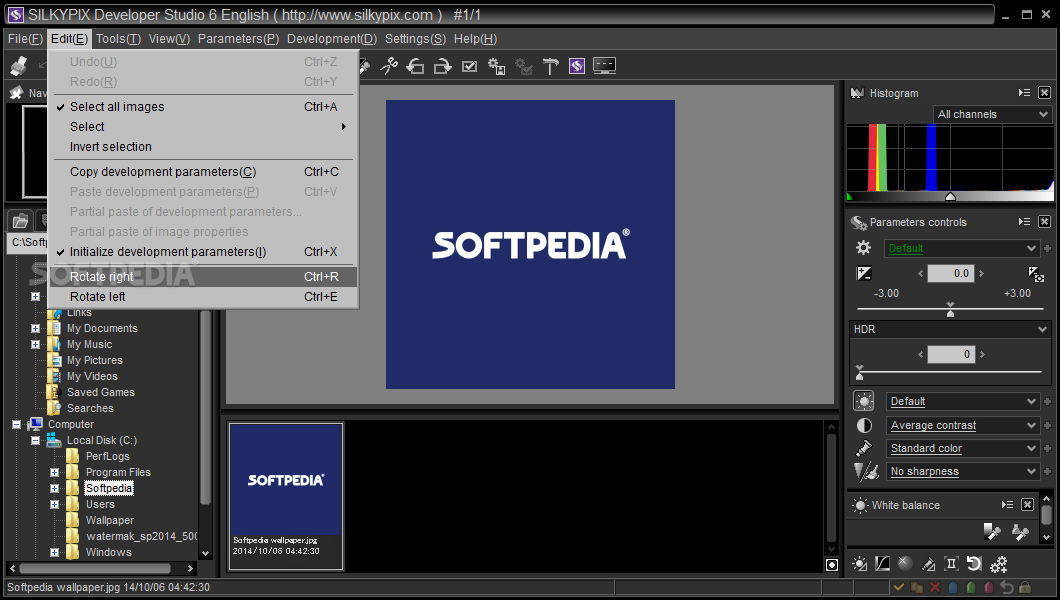Expand the My Documents tree node
This screenshot has width=1060, height=600.
(x=35, y=328)
